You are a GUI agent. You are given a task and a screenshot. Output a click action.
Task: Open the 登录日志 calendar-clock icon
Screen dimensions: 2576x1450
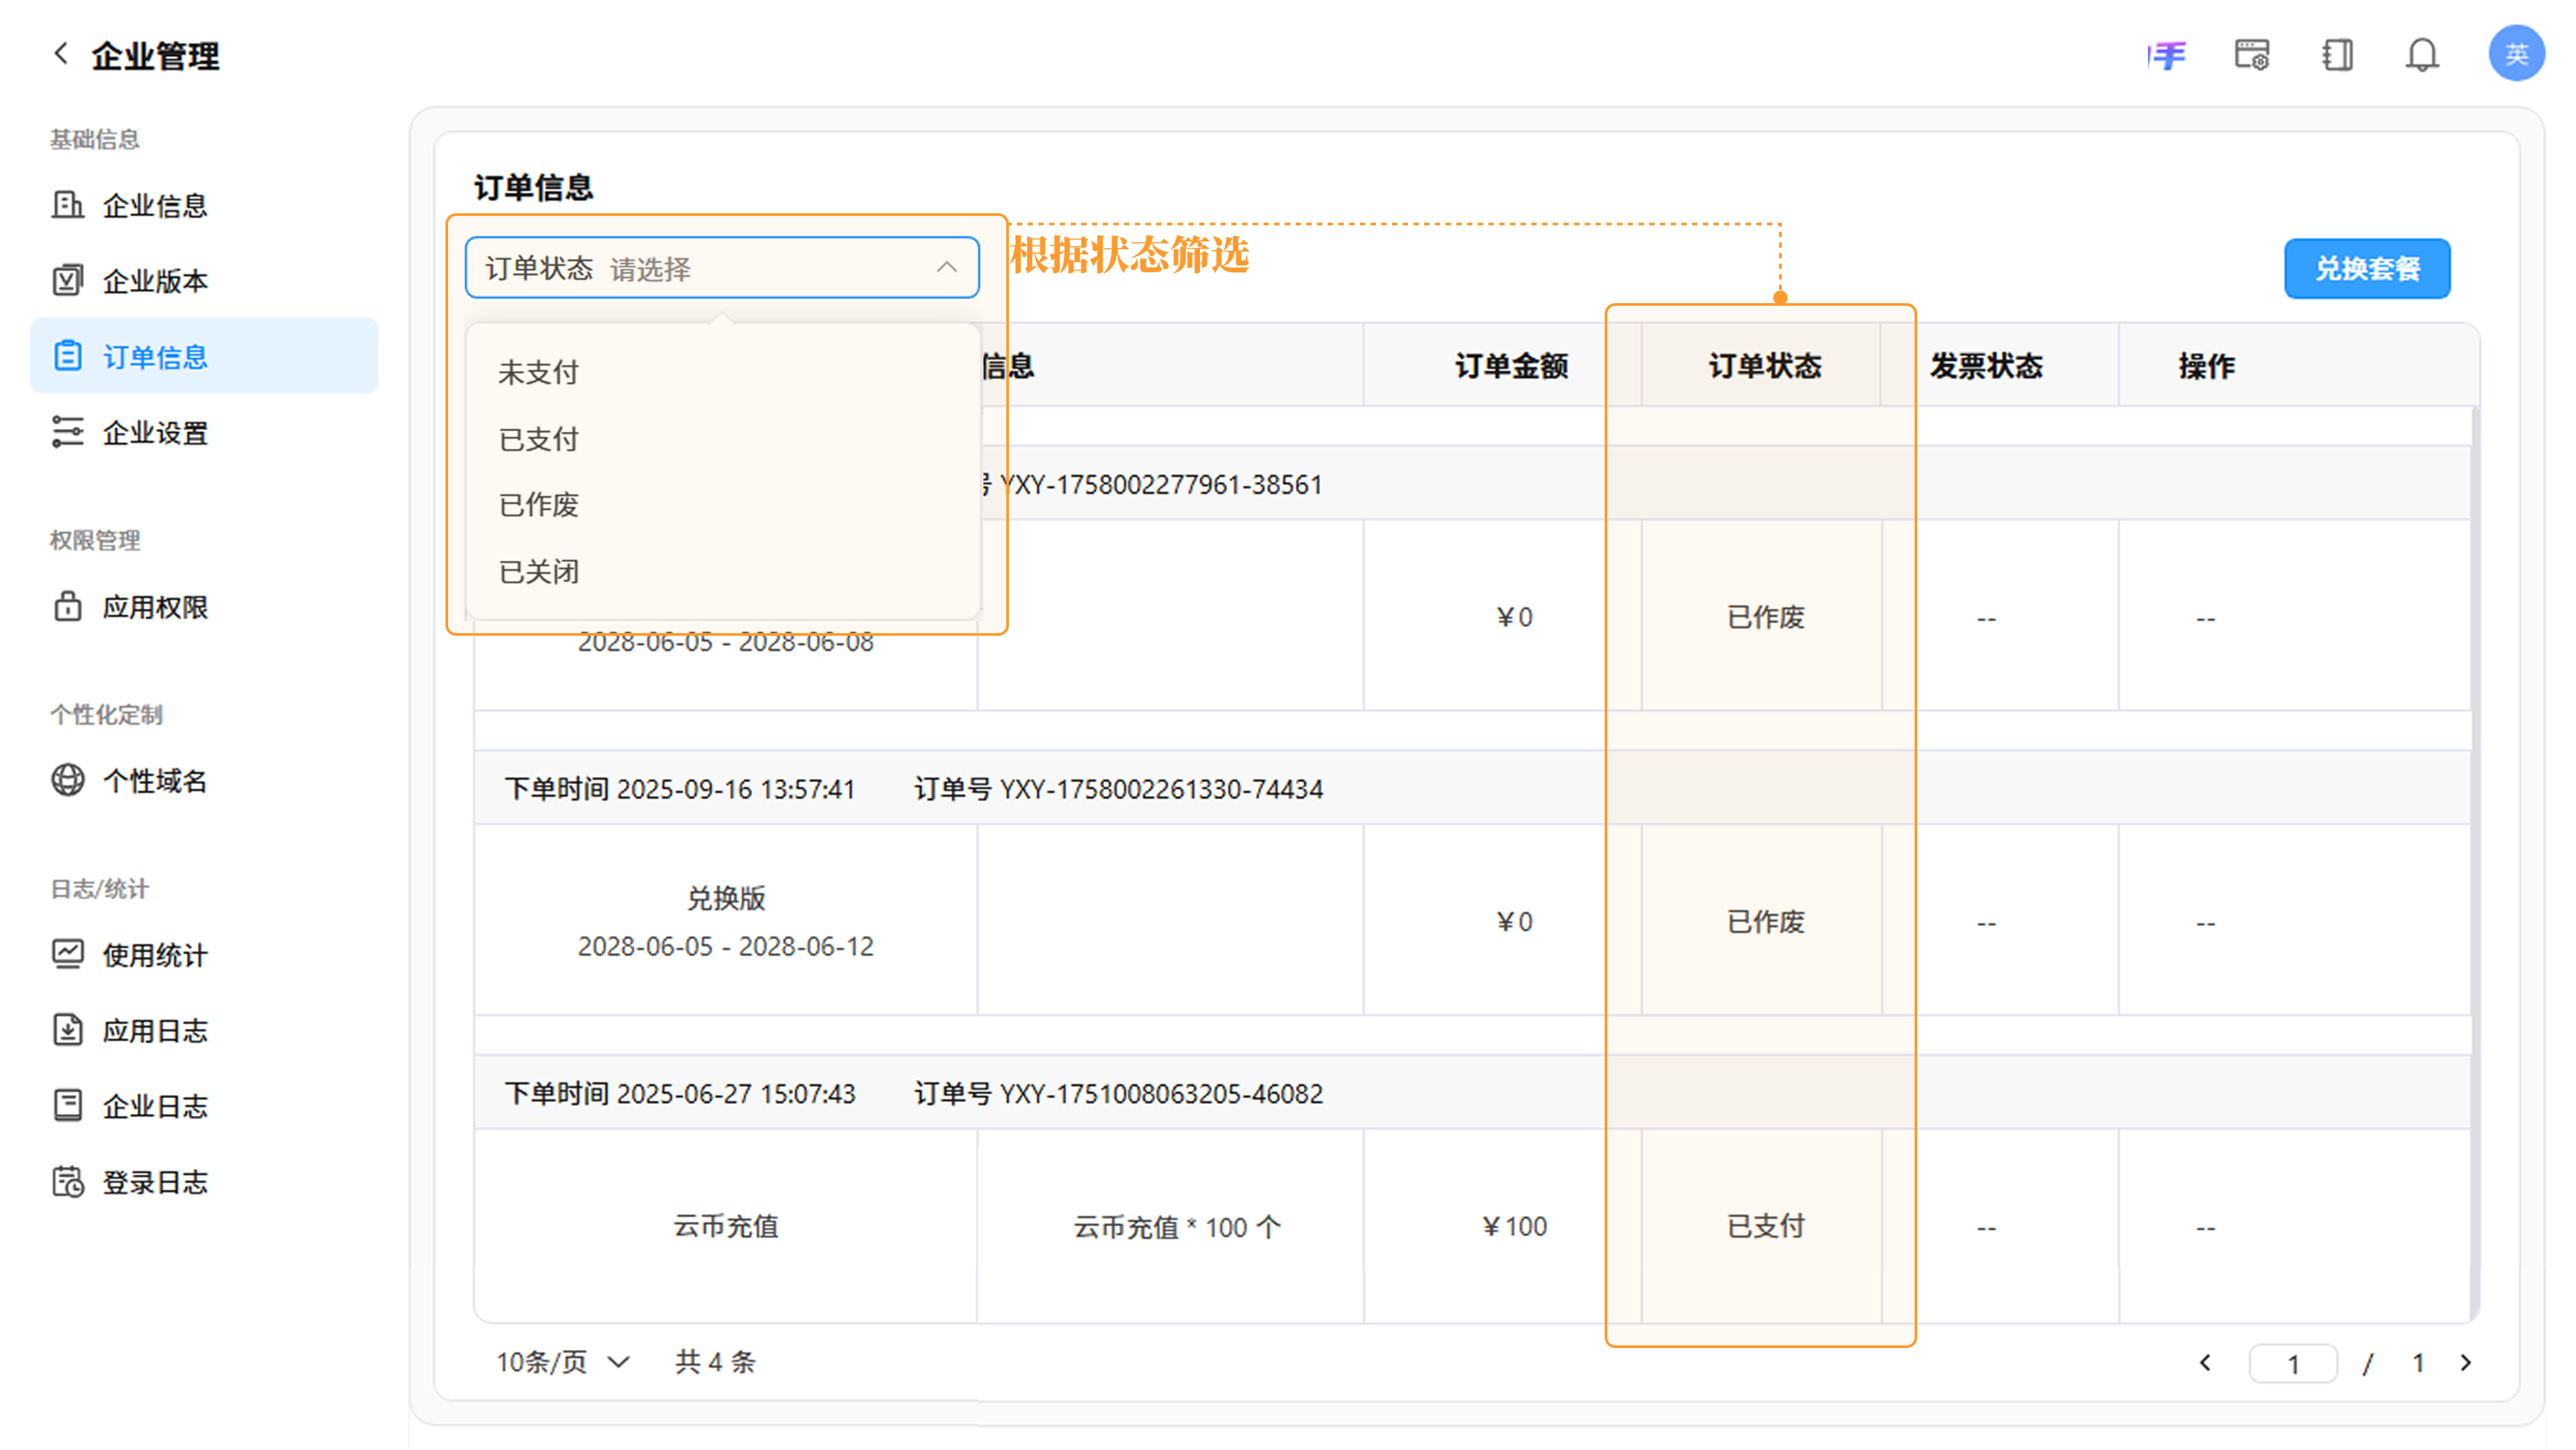coord(67,1182)
